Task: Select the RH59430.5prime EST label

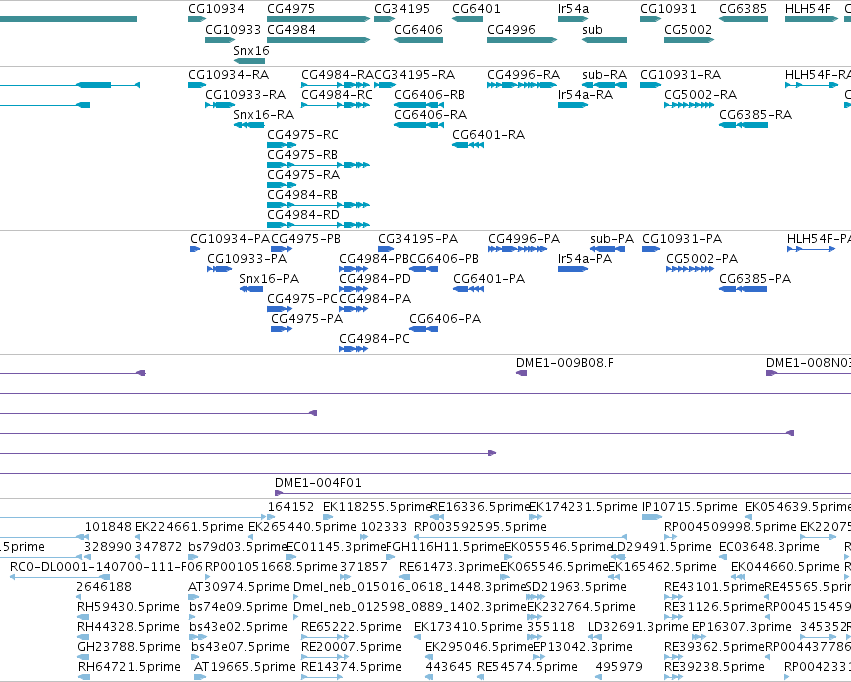Action: click(128, 607)
